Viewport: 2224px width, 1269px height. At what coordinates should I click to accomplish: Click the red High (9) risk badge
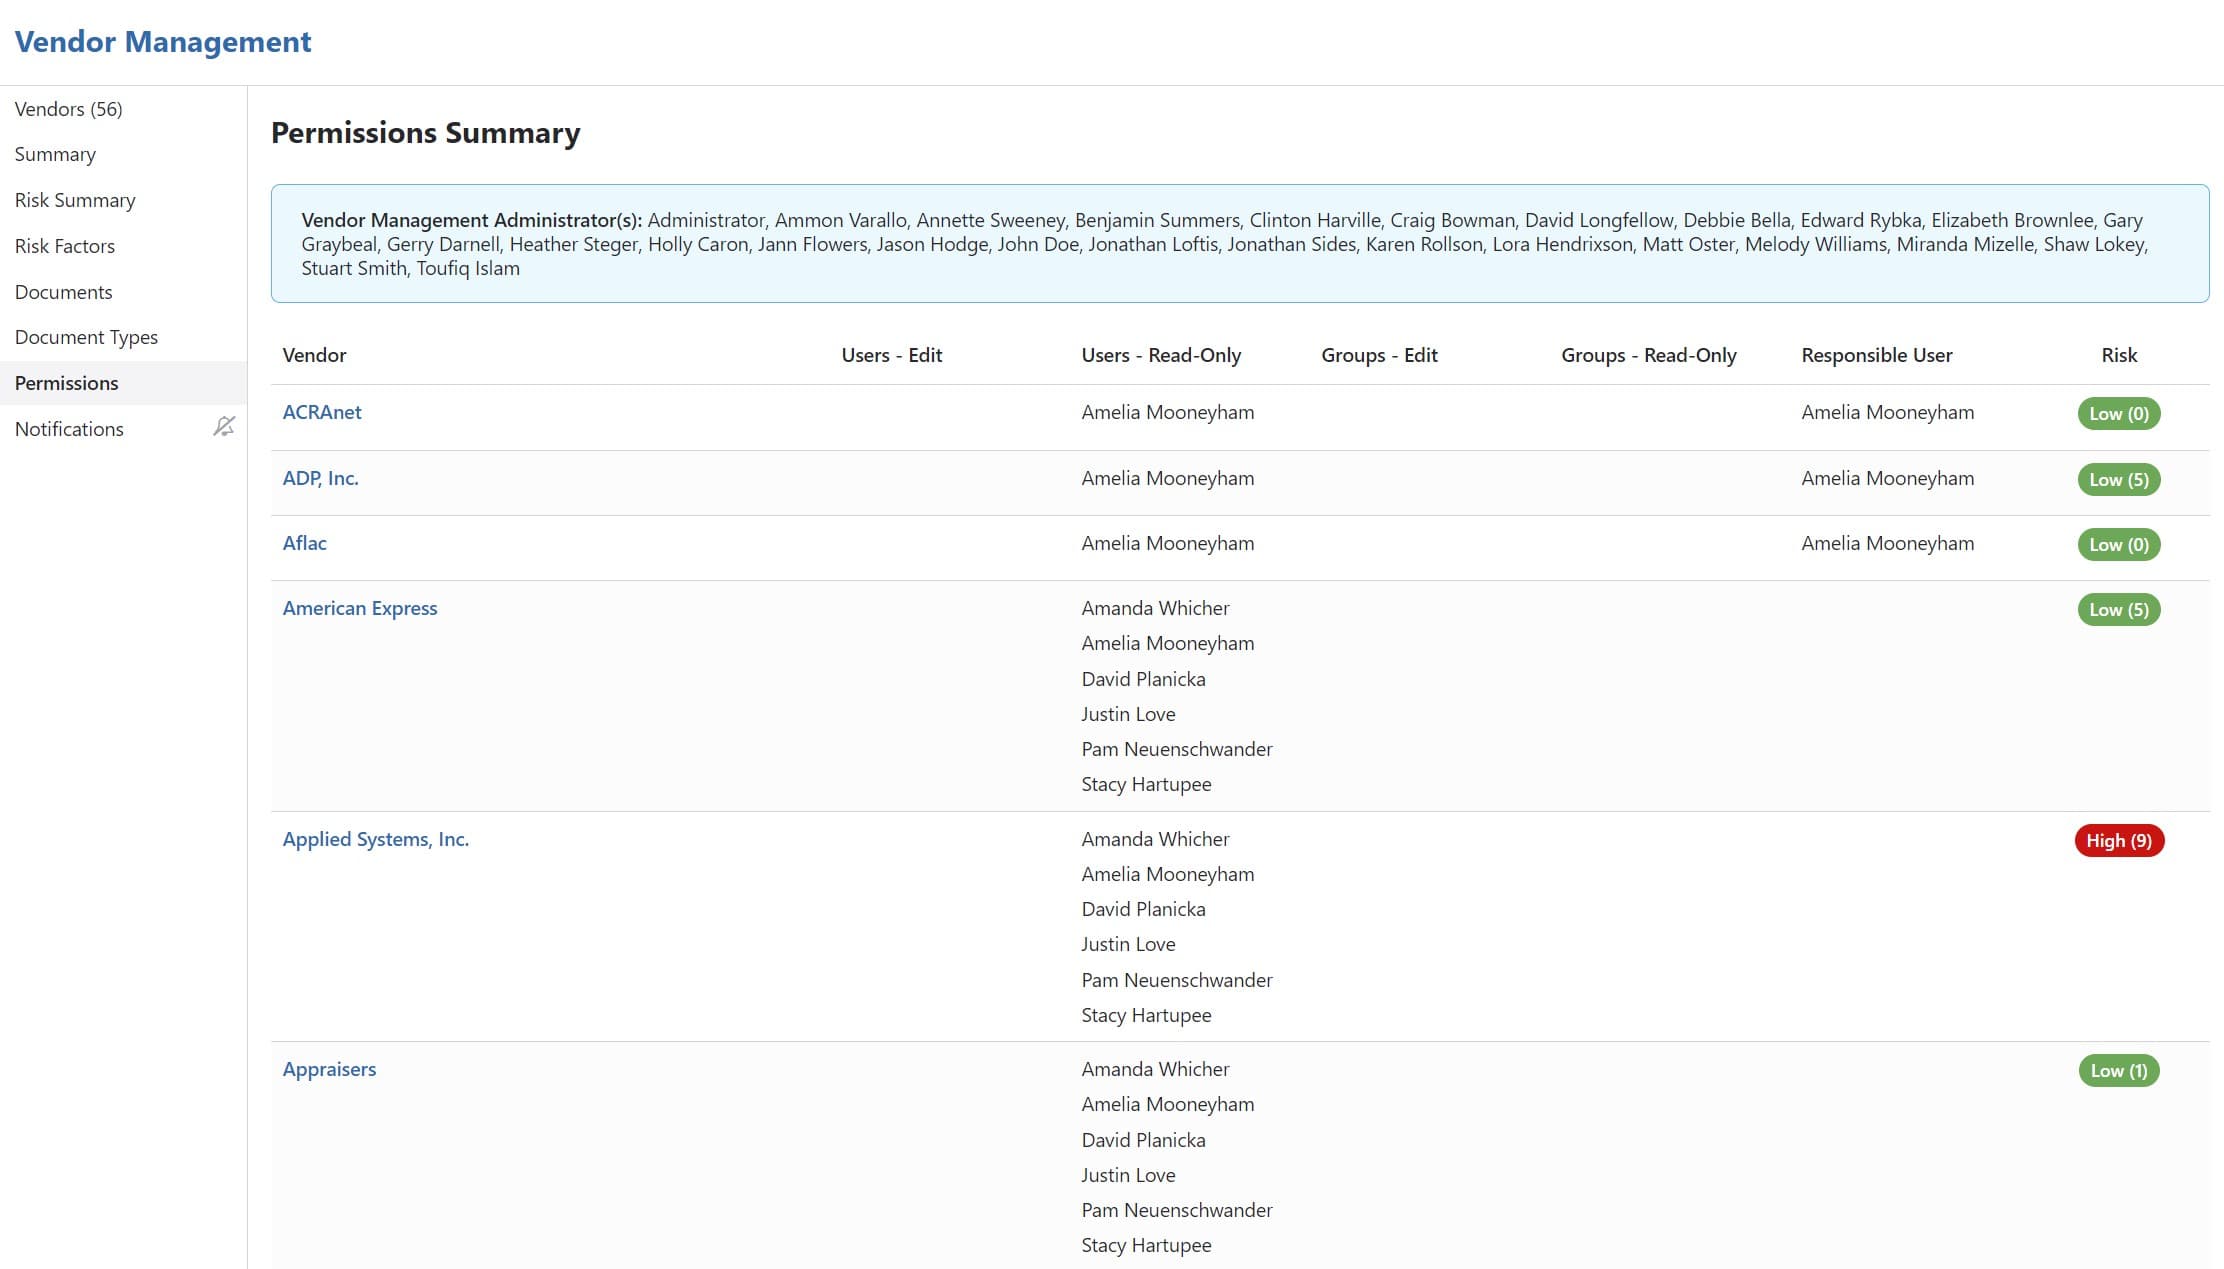(2119, 840)
